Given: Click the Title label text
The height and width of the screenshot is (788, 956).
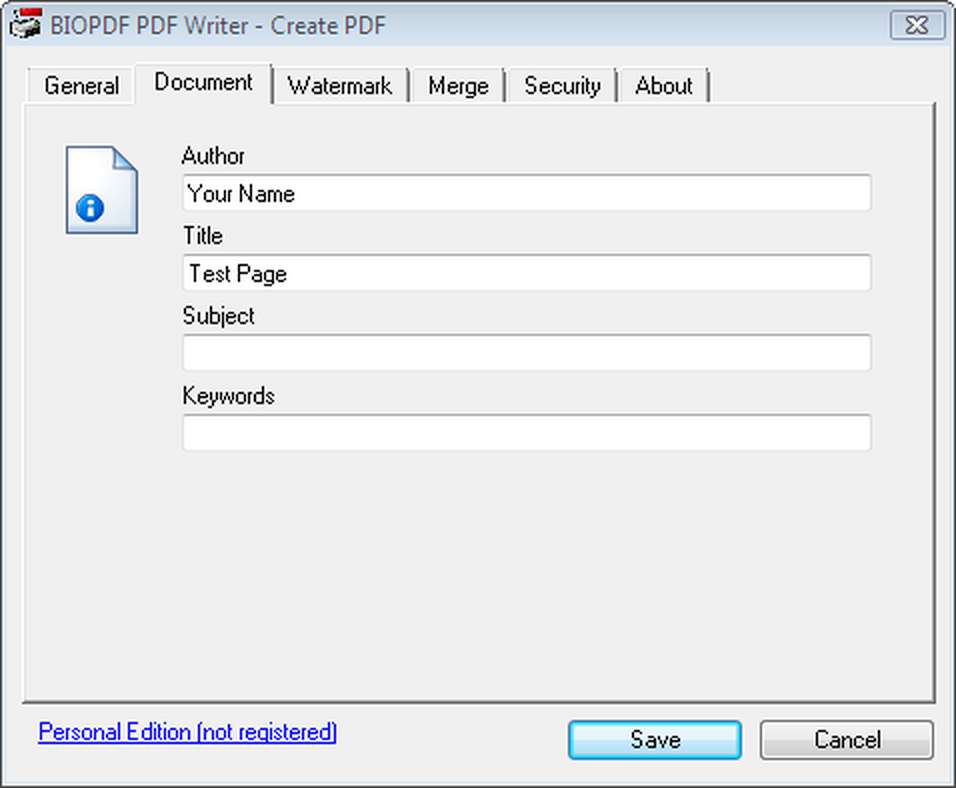Looking at the screenshot, I should (203, 236).
